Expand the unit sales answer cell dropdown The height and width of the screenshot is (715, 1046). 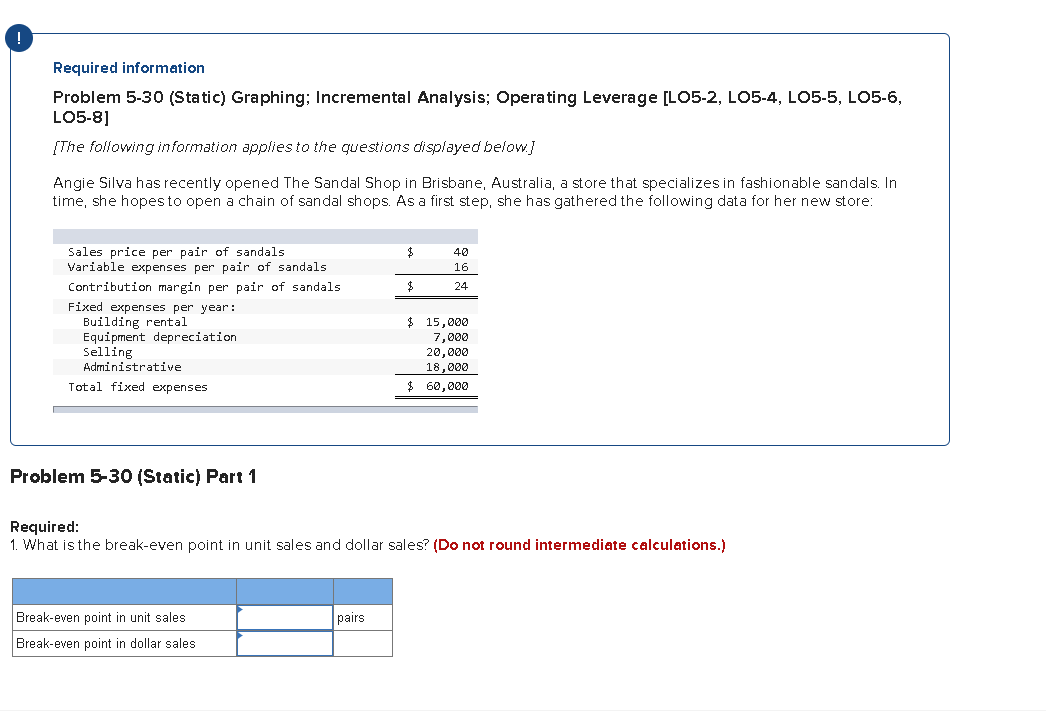pyautogui.click(x=284, y=617)
